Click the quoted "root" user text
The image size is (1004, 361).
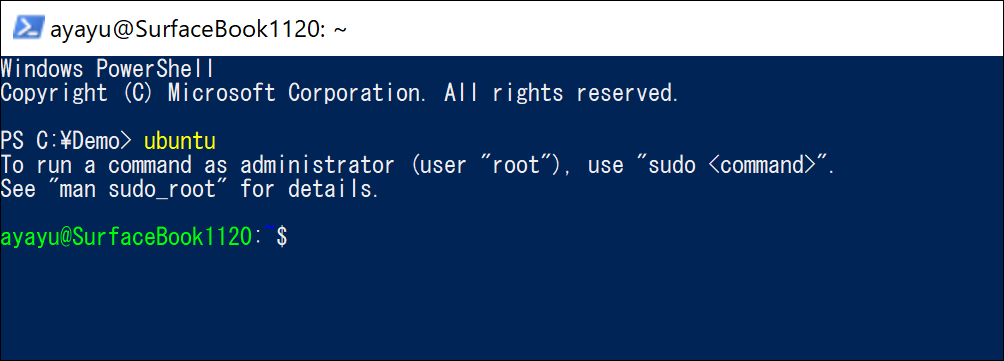pyautogui.click(x=520, y=166)
